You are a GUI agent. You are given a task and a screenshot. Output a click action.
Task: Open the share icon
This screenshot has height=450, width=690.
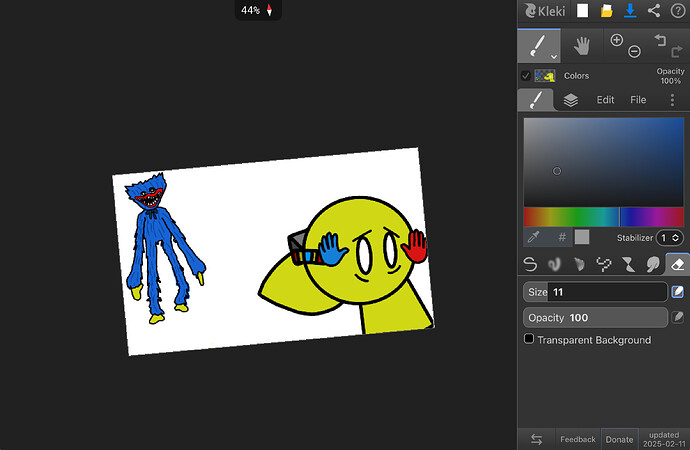(654, 11)
